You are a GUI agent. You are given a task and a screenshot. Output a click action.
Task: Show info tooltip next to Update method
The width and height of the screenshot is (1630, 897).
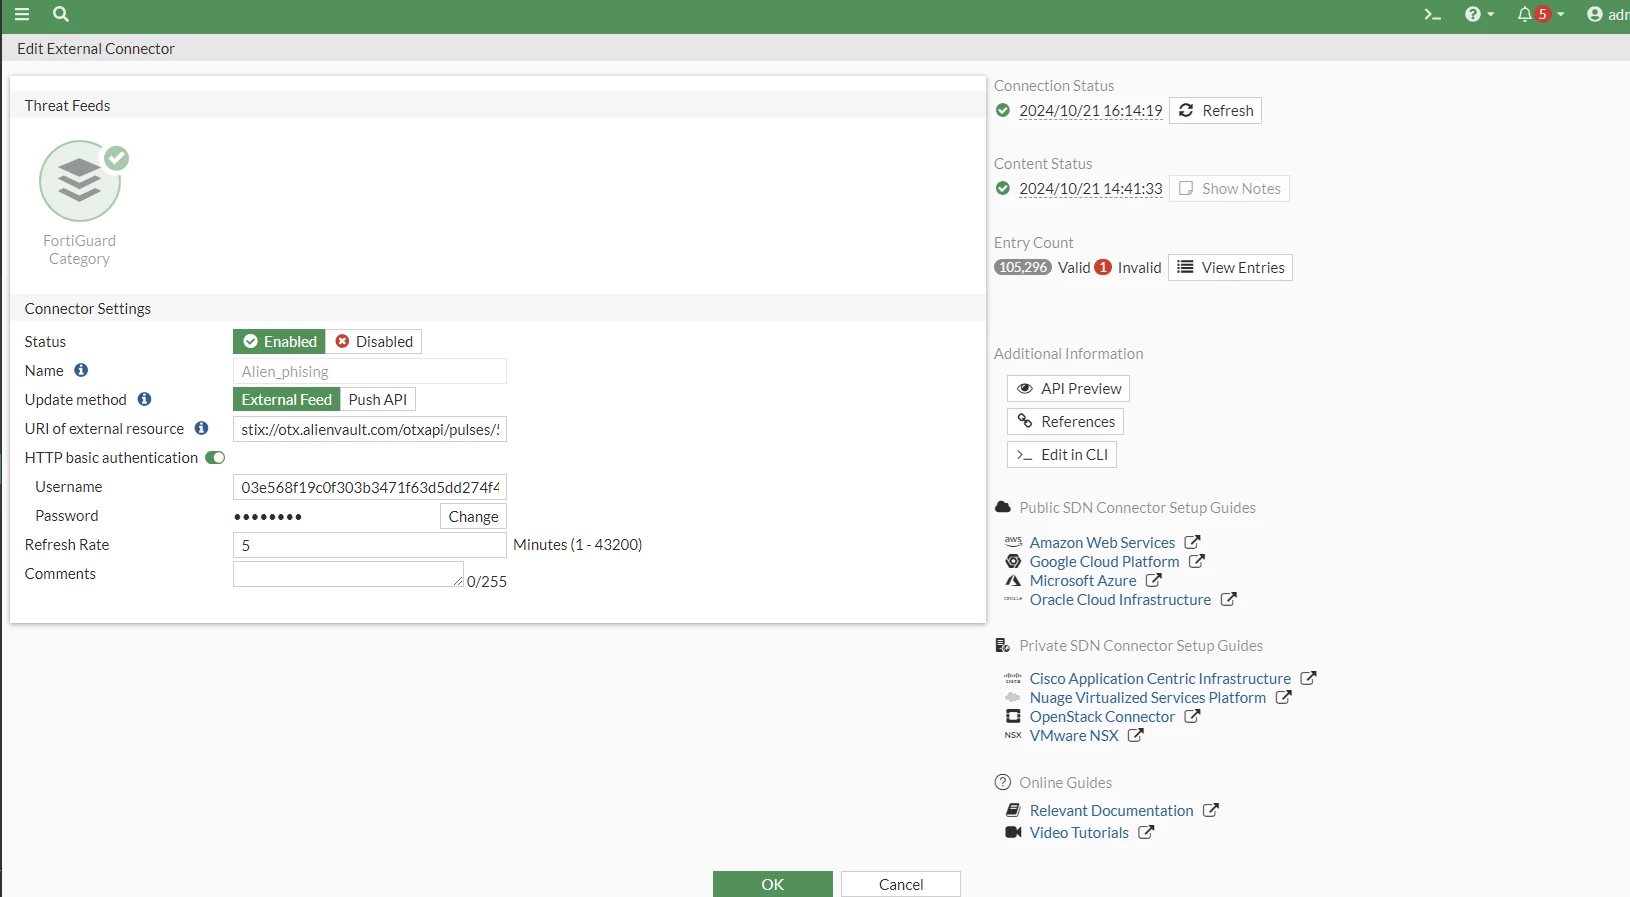click(144, 399)
